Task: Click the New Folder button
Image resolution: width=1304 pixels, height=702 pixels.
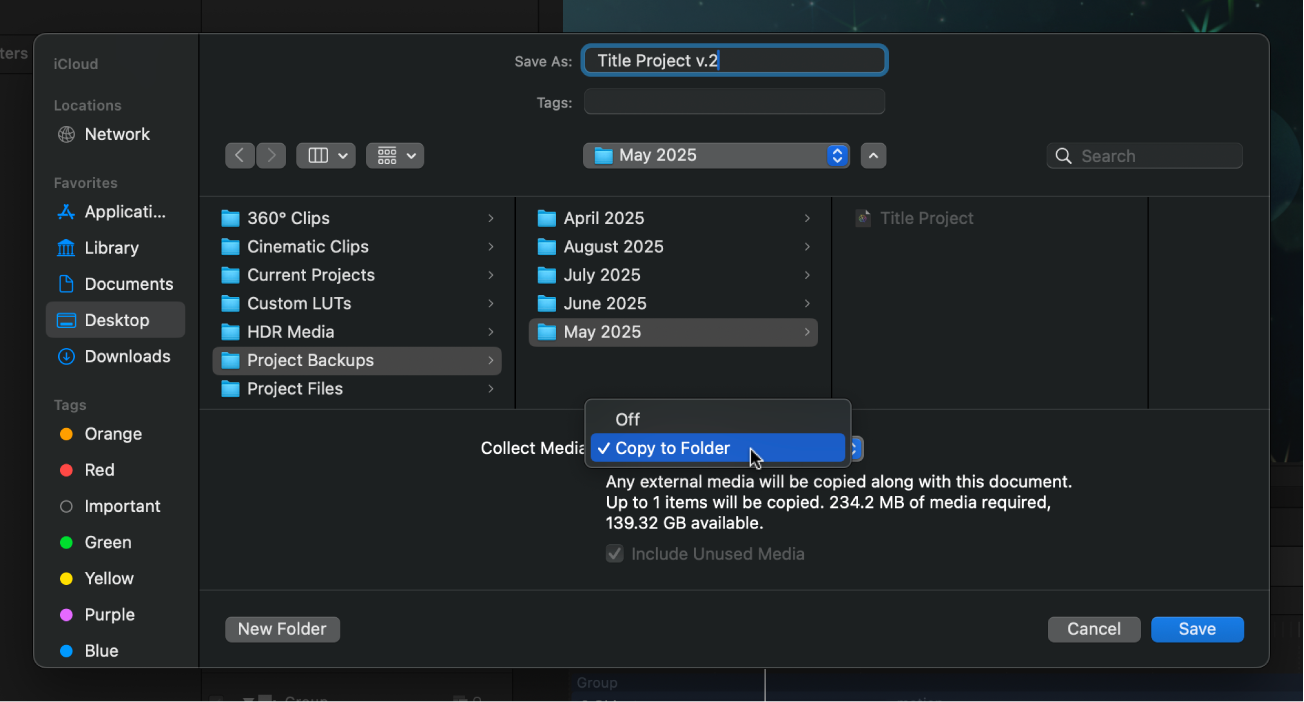Action: point(282,629)
